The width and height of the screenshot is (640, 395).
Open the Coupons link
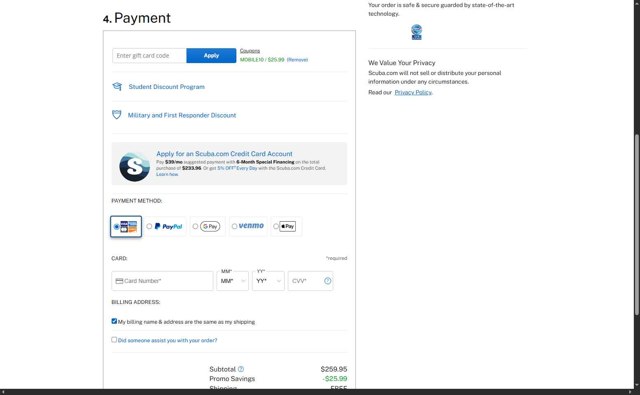(250, 51)
